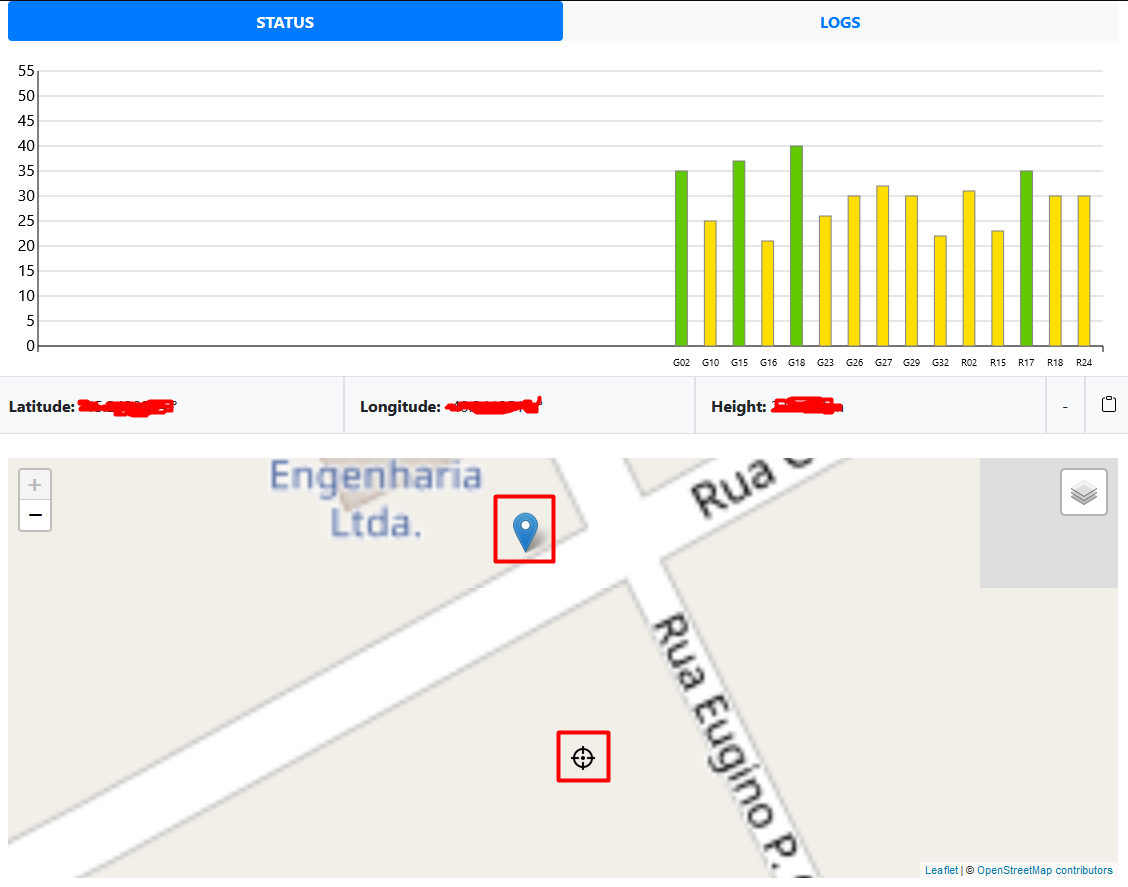
Task: Click the G02 satellite bar
Action: point(681,258)
